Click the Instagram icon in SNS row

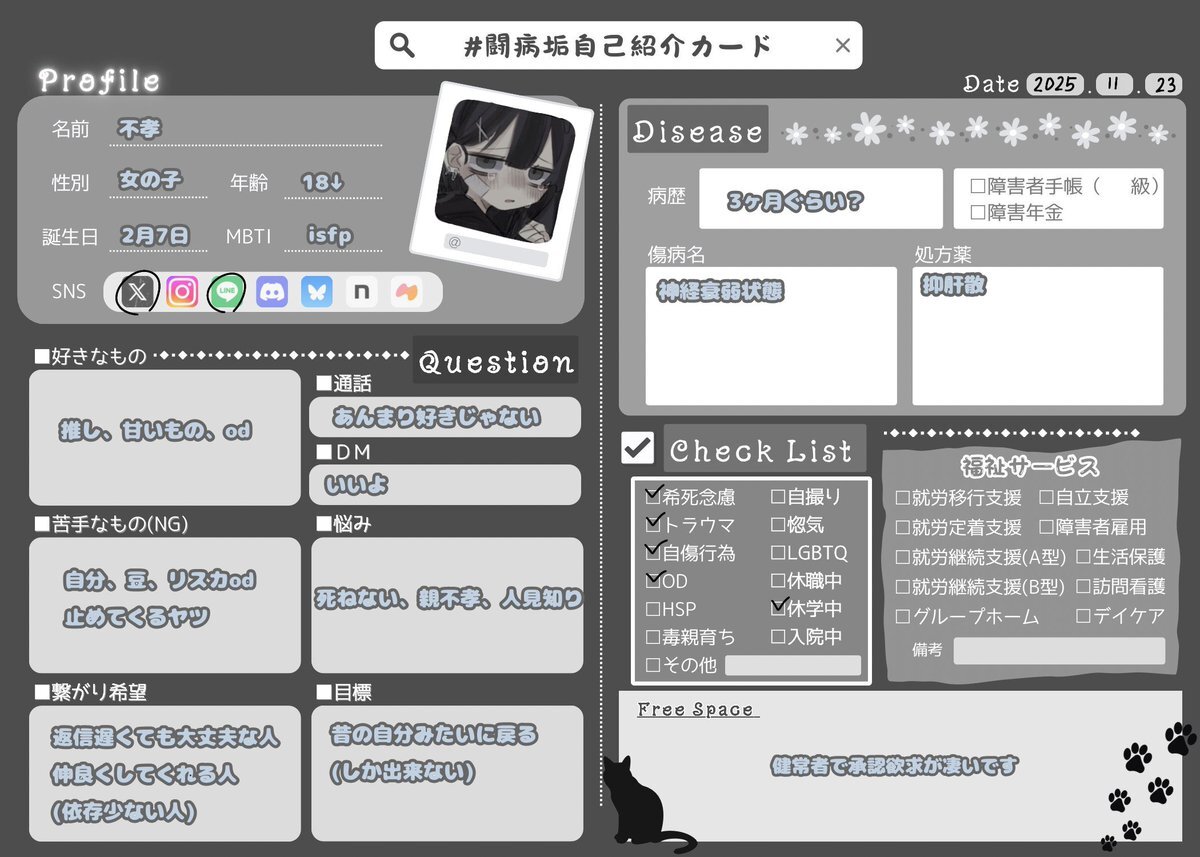click(182, 292)
